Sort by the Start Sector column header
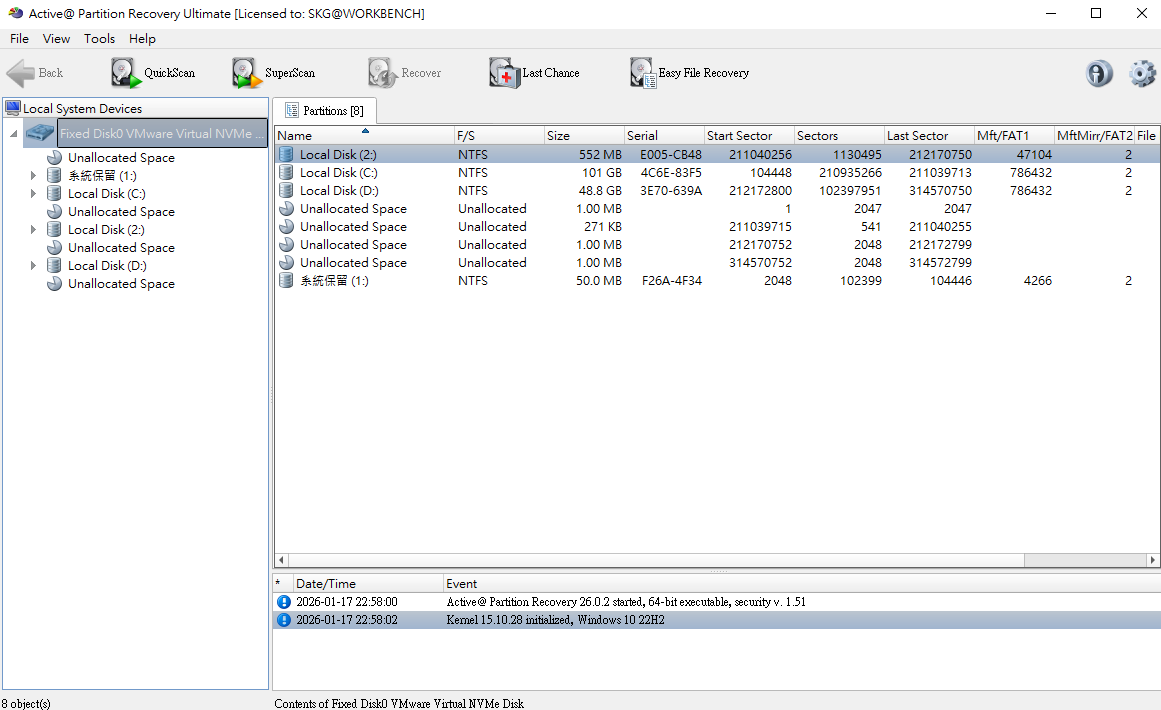 coord(749,135)
